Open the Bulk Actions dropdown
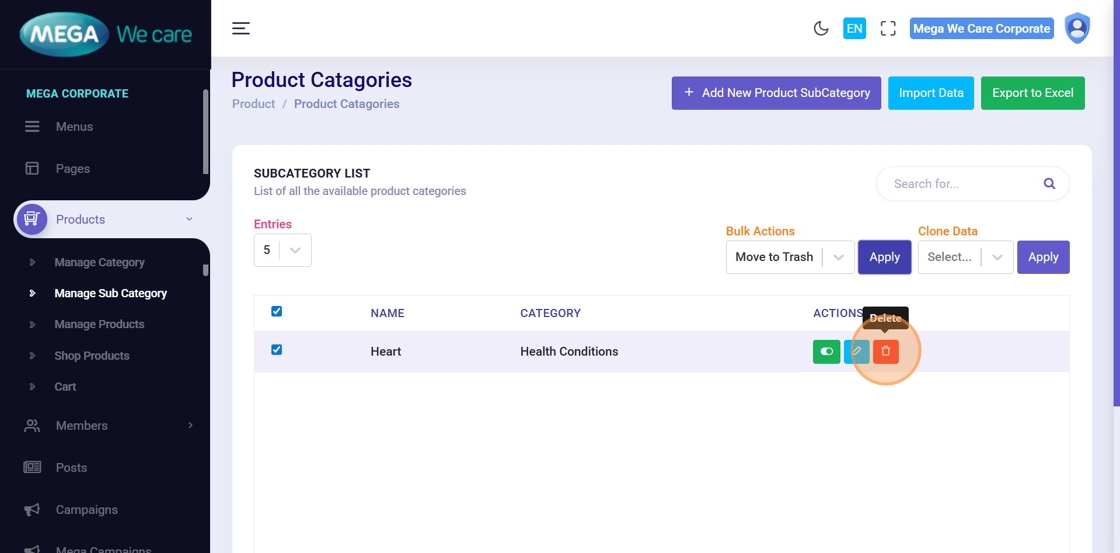Screen dimensions: 1120x553 click(x=789, y=257)
